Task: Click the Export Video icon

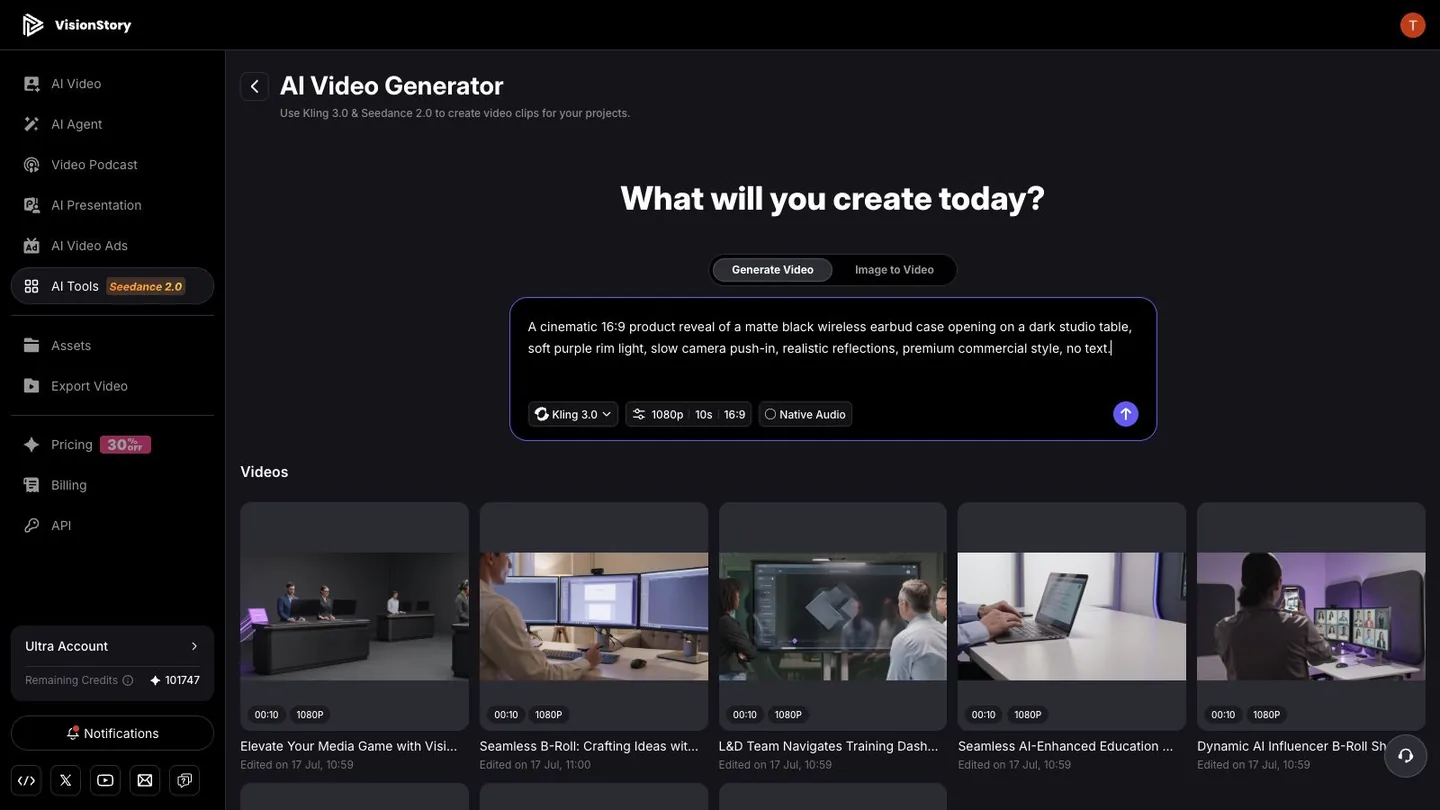Action: 32,386
